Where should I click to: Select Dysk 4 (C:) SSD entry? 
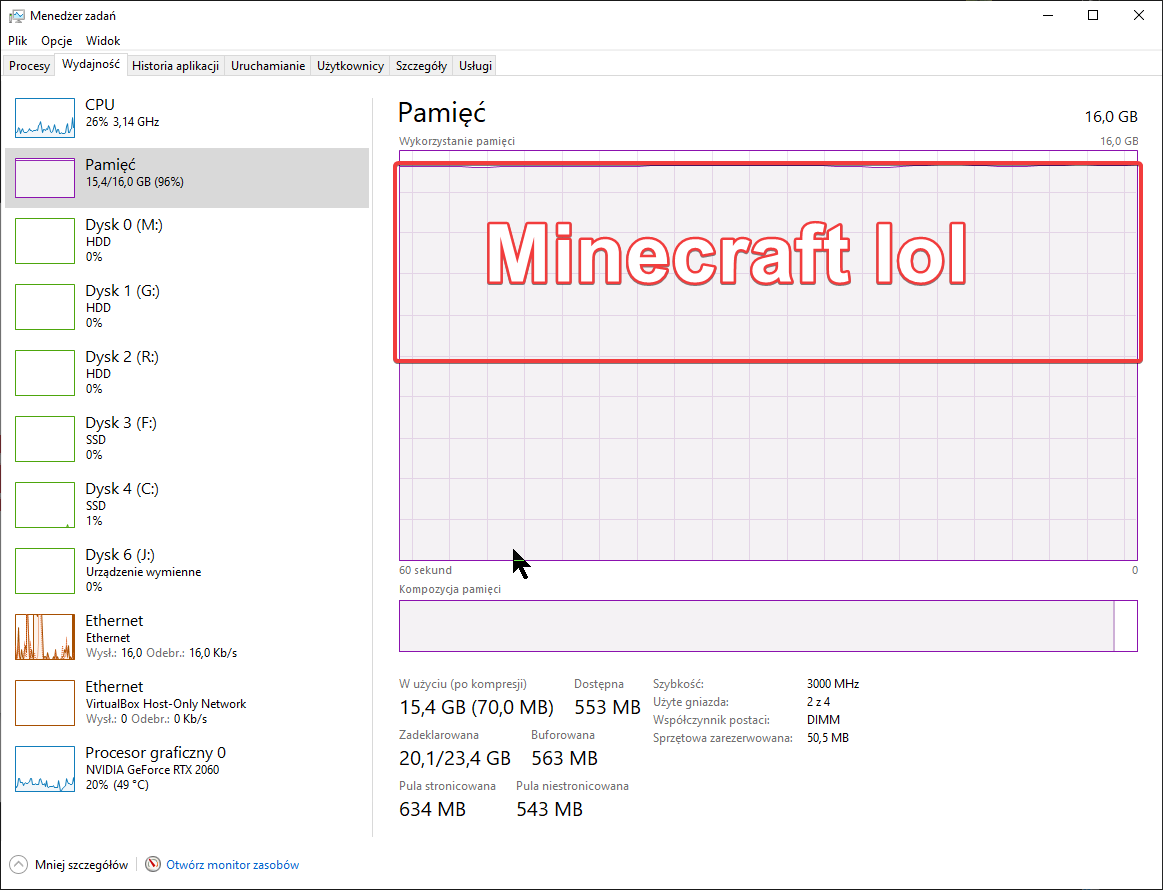coord(121,504)
